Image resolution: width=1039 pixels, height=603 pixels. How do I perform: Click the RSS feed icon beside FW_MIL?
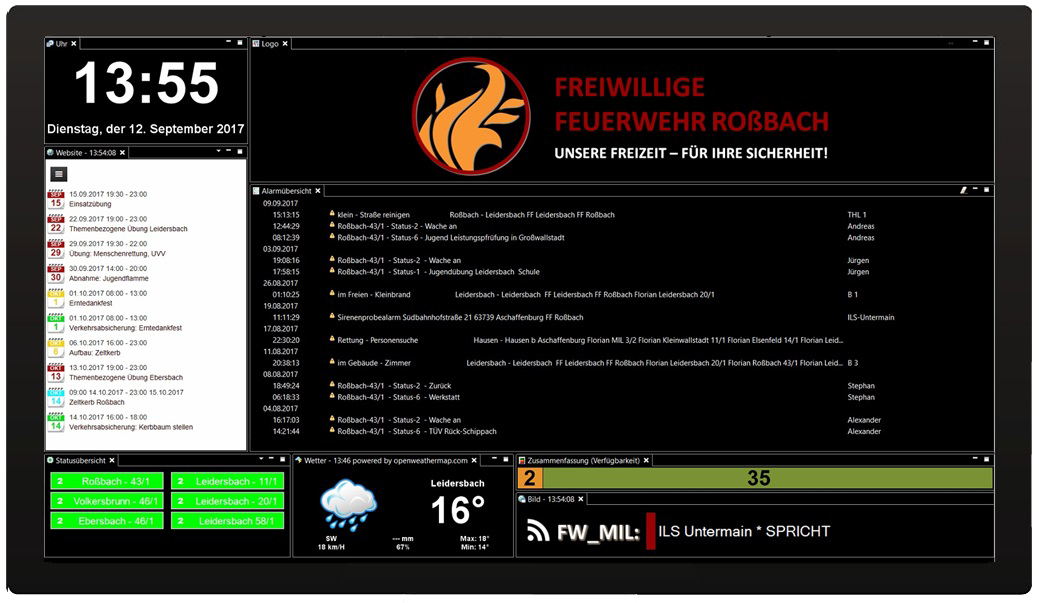click(538, 531)
